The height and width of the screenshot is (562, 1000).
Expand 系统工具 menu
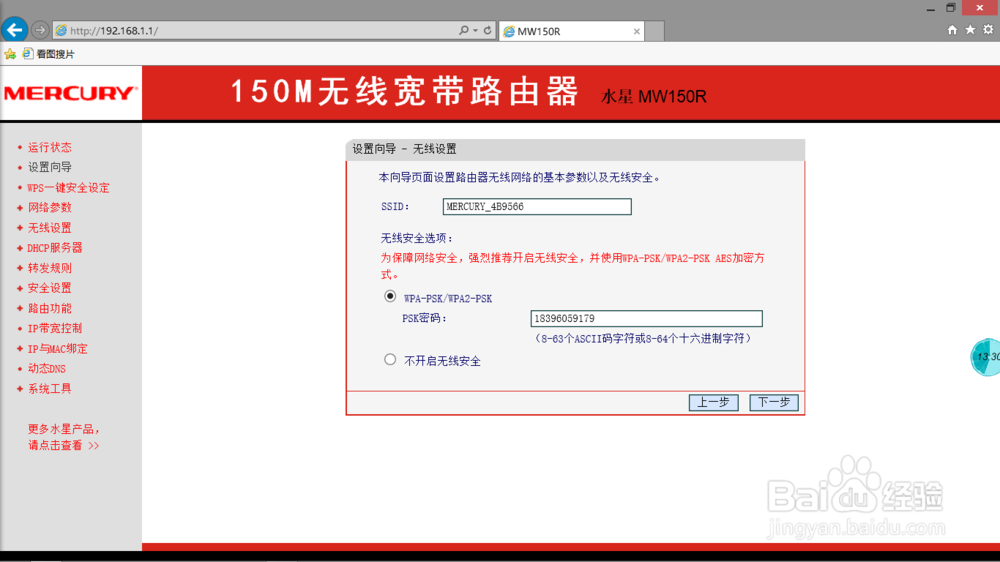[49, 389]
